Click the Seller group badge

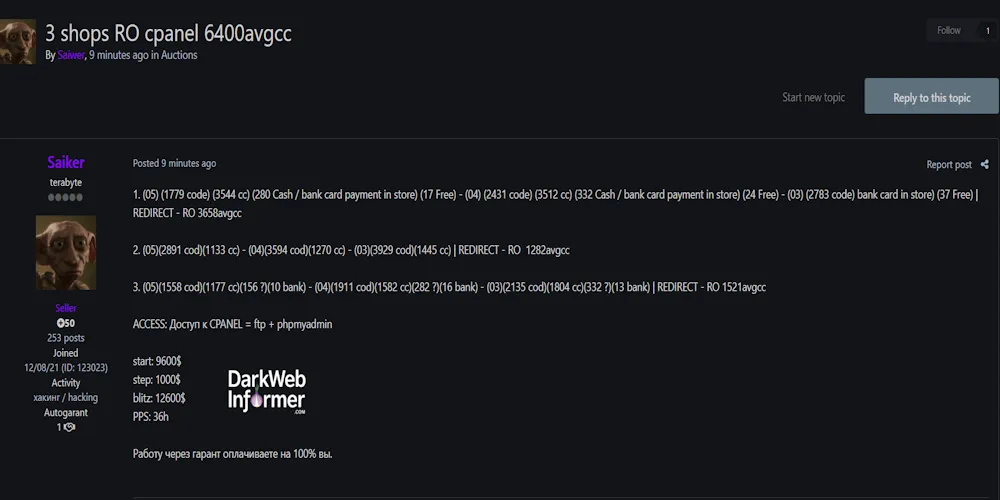tap(66, 308)
